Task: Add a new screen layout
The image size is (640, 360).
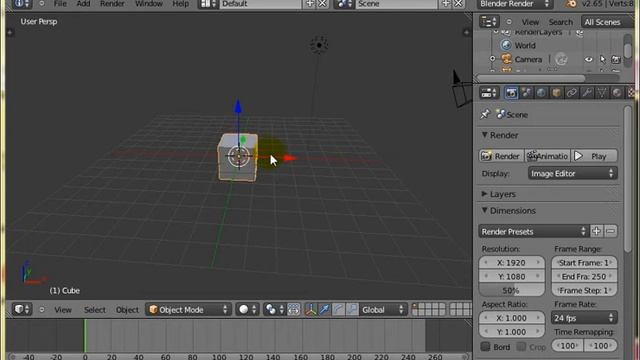Action: pos(310,4)
